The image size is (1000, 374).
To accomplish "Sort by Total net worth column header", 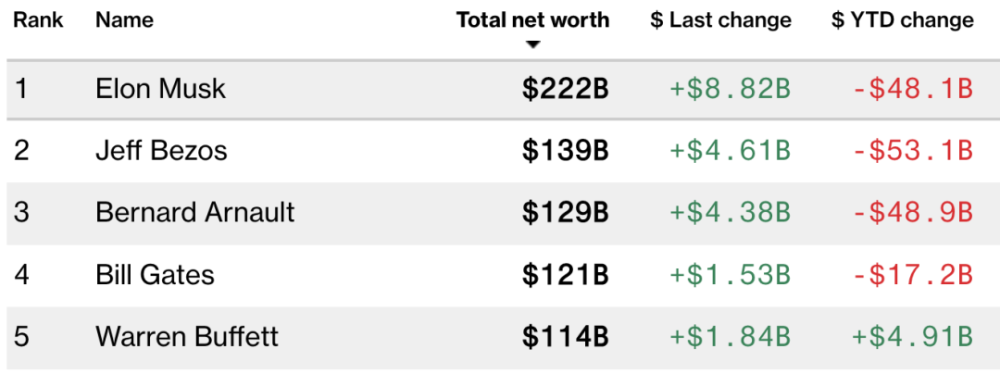I will point(533,20).
